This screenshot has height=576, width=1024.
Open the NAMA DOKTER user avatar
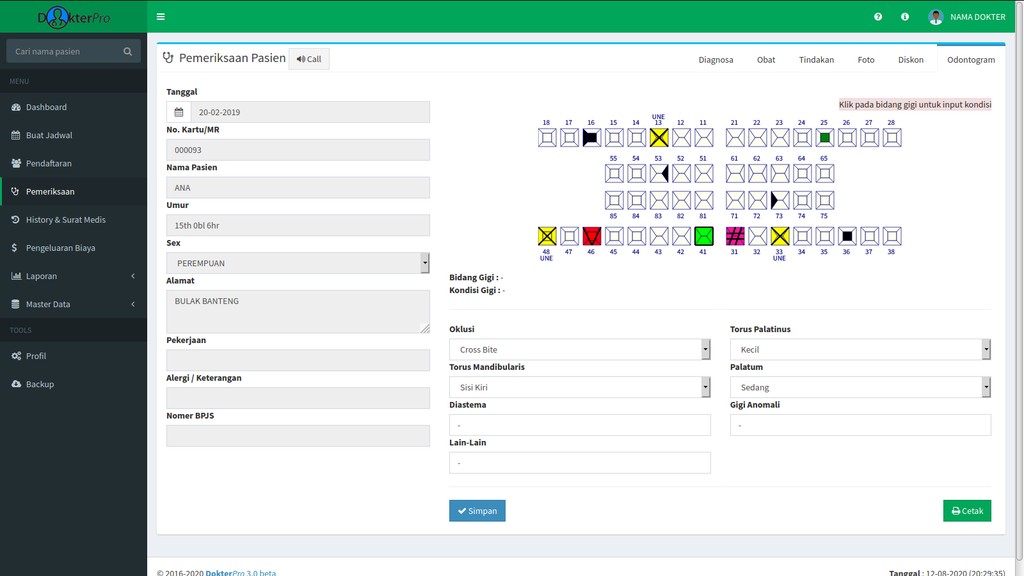tap(935, 17)
